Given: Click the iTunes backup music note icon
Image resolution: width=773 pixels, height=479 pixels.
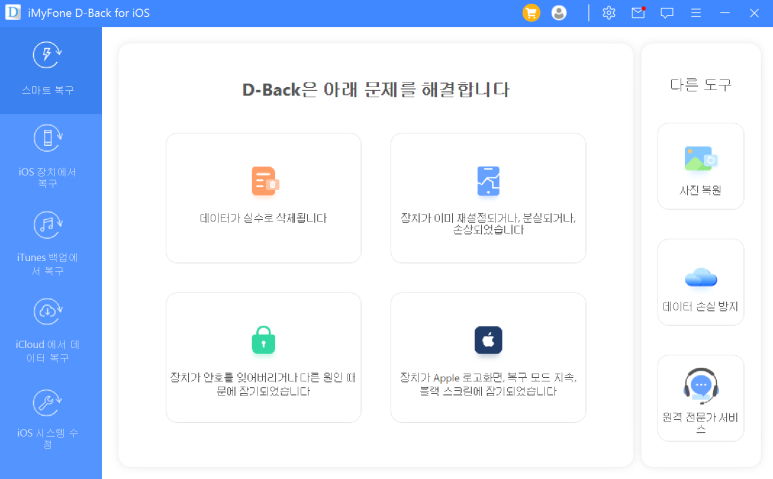Looking at the screenshot, I should tap(47, 225).
